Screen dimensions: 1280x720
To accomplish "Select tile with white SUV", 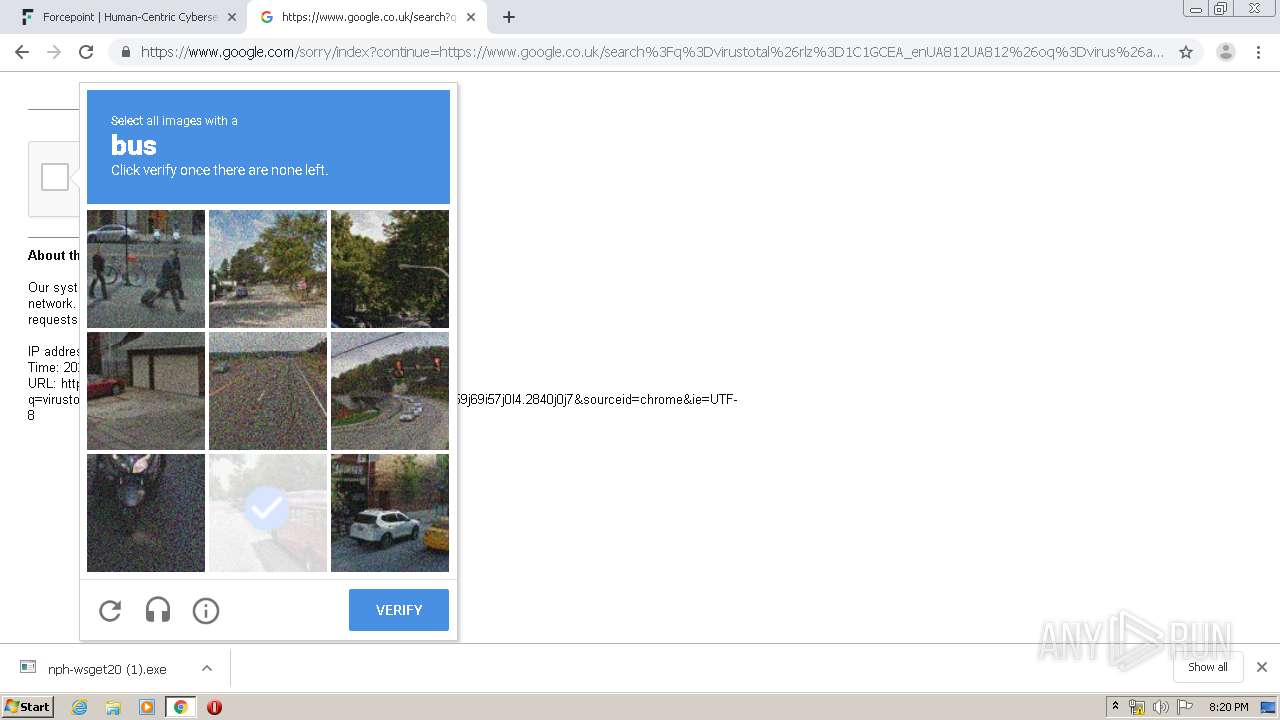I will pos(390,513).
